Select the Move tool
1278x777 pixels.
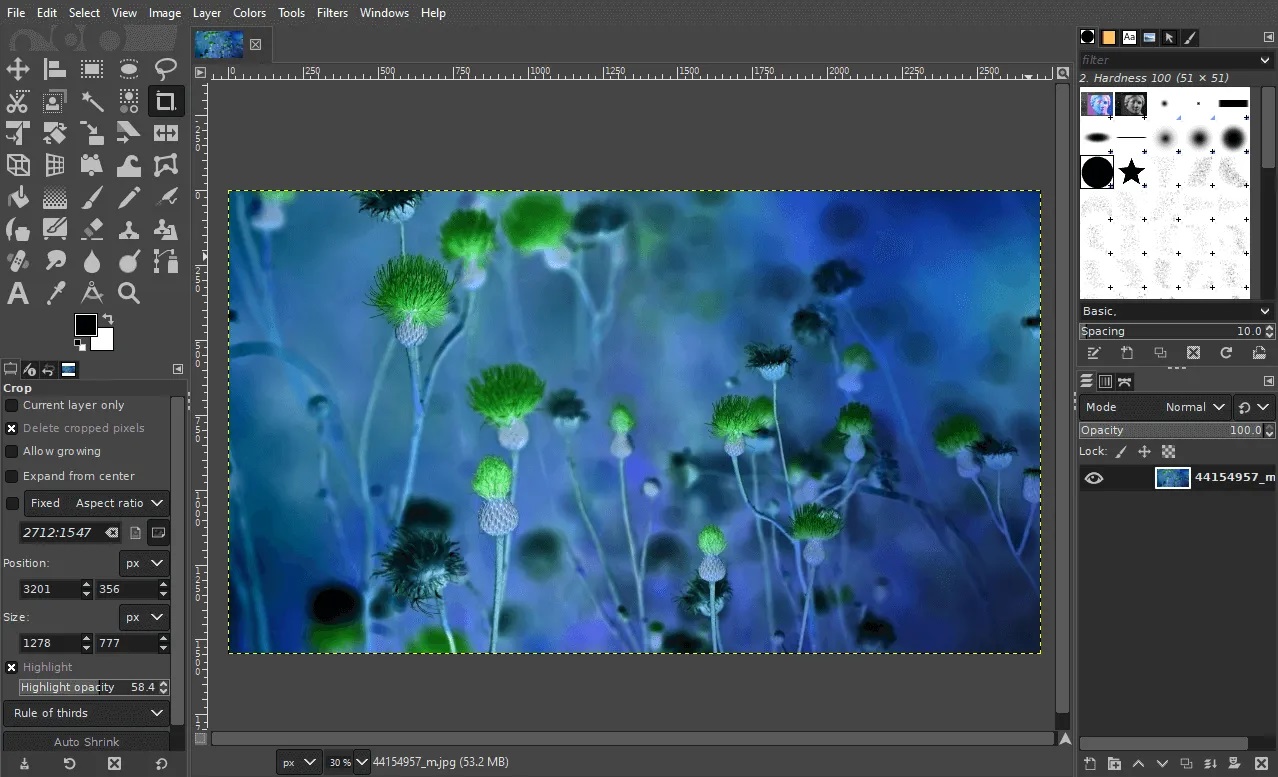tap(18, 68)
